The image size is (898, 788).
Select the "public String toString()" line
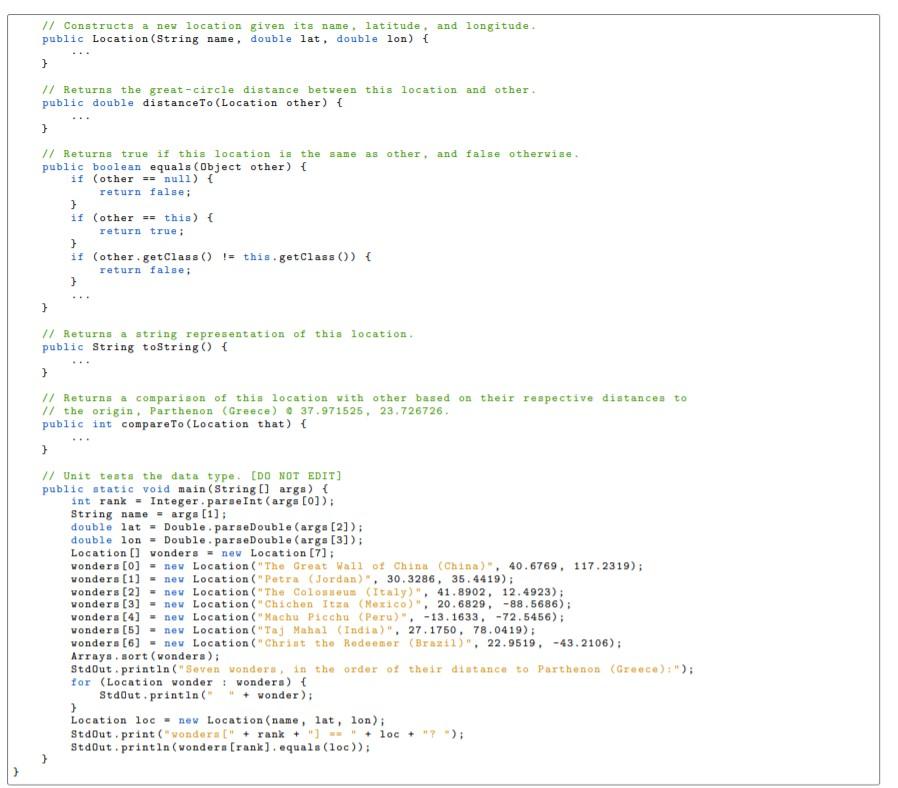135,347
